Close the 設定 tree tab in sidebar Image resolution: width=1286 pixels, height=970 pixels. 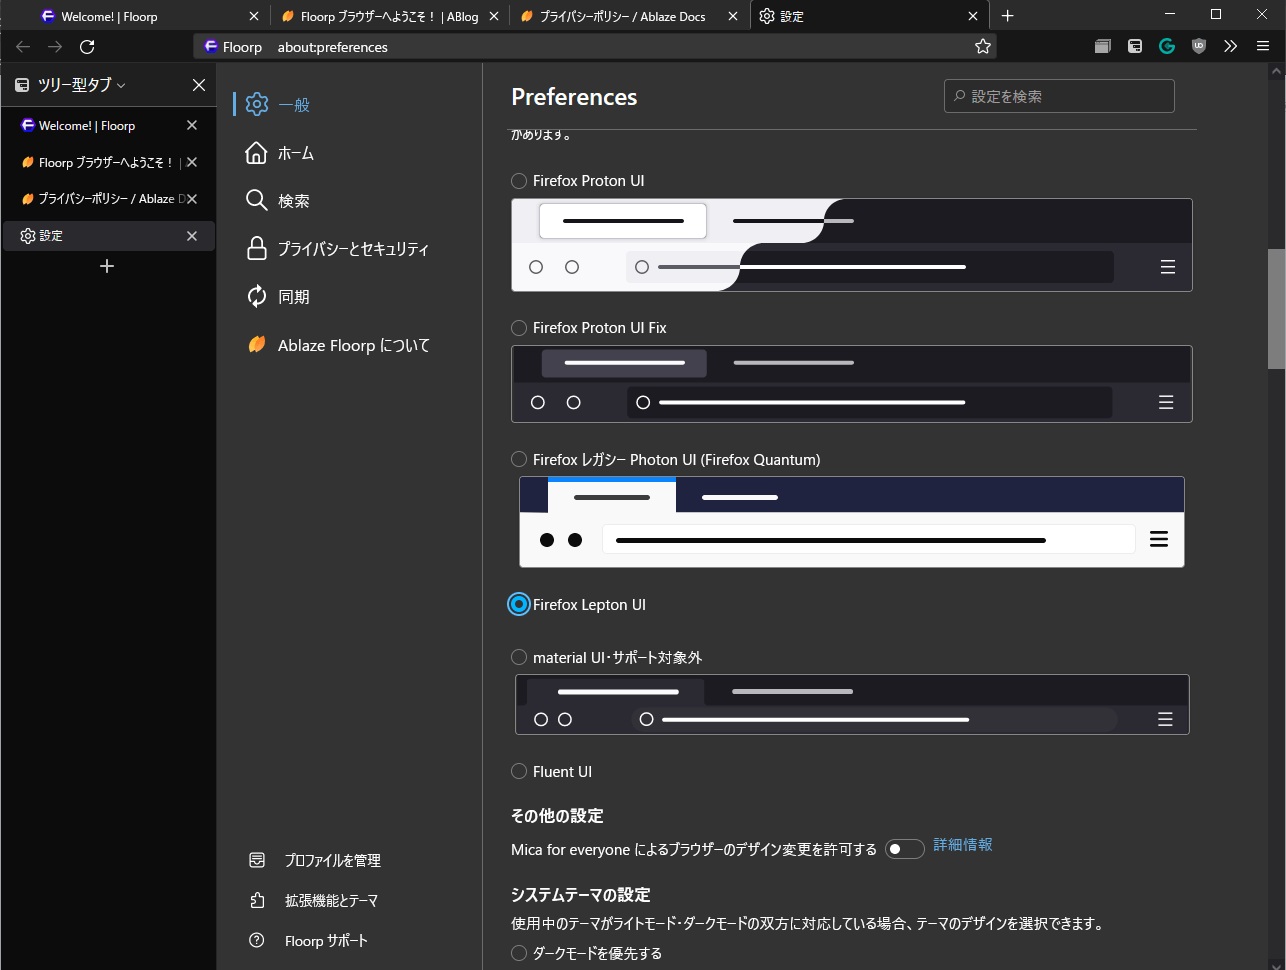point(192,236)
